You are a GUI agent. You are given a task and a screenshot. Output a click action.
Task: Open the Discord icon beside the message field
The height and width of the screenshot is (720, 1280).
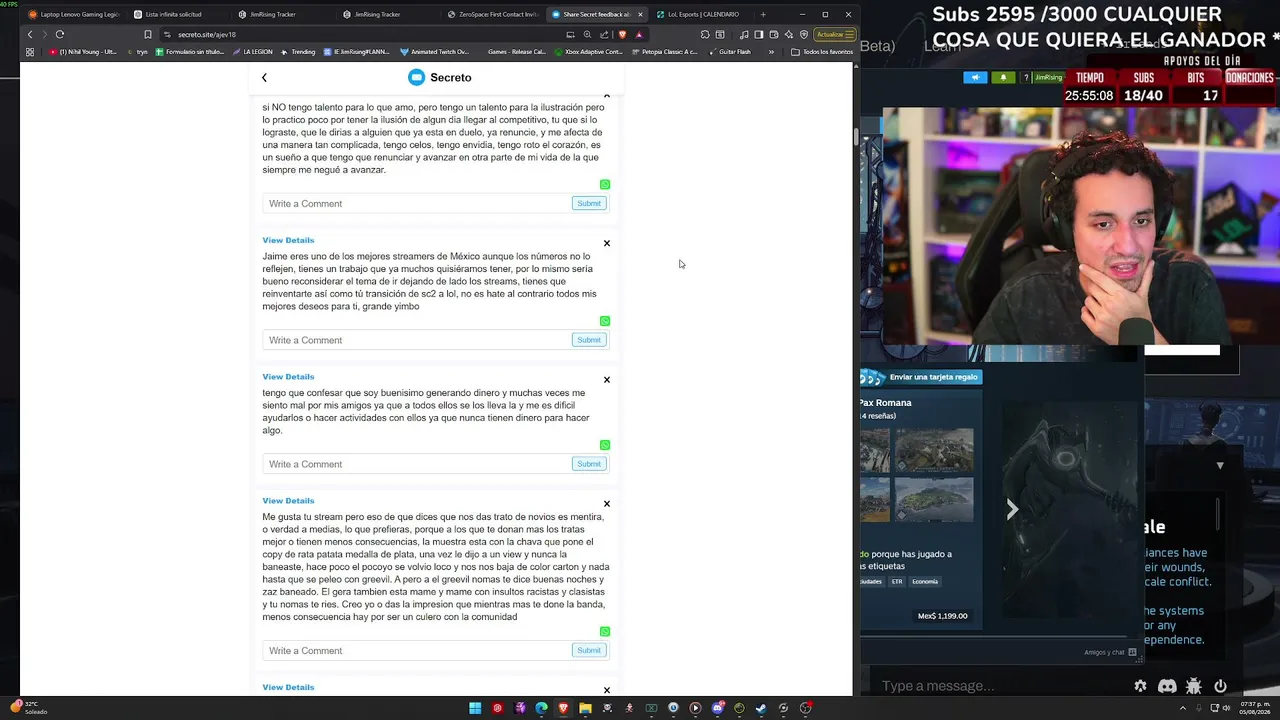click(1167, 686)
